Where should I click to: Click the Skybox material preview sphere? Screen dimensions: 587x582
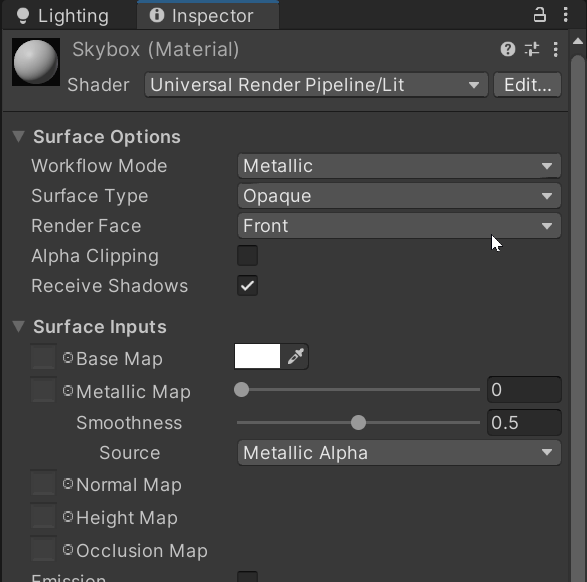click(36, 62)
